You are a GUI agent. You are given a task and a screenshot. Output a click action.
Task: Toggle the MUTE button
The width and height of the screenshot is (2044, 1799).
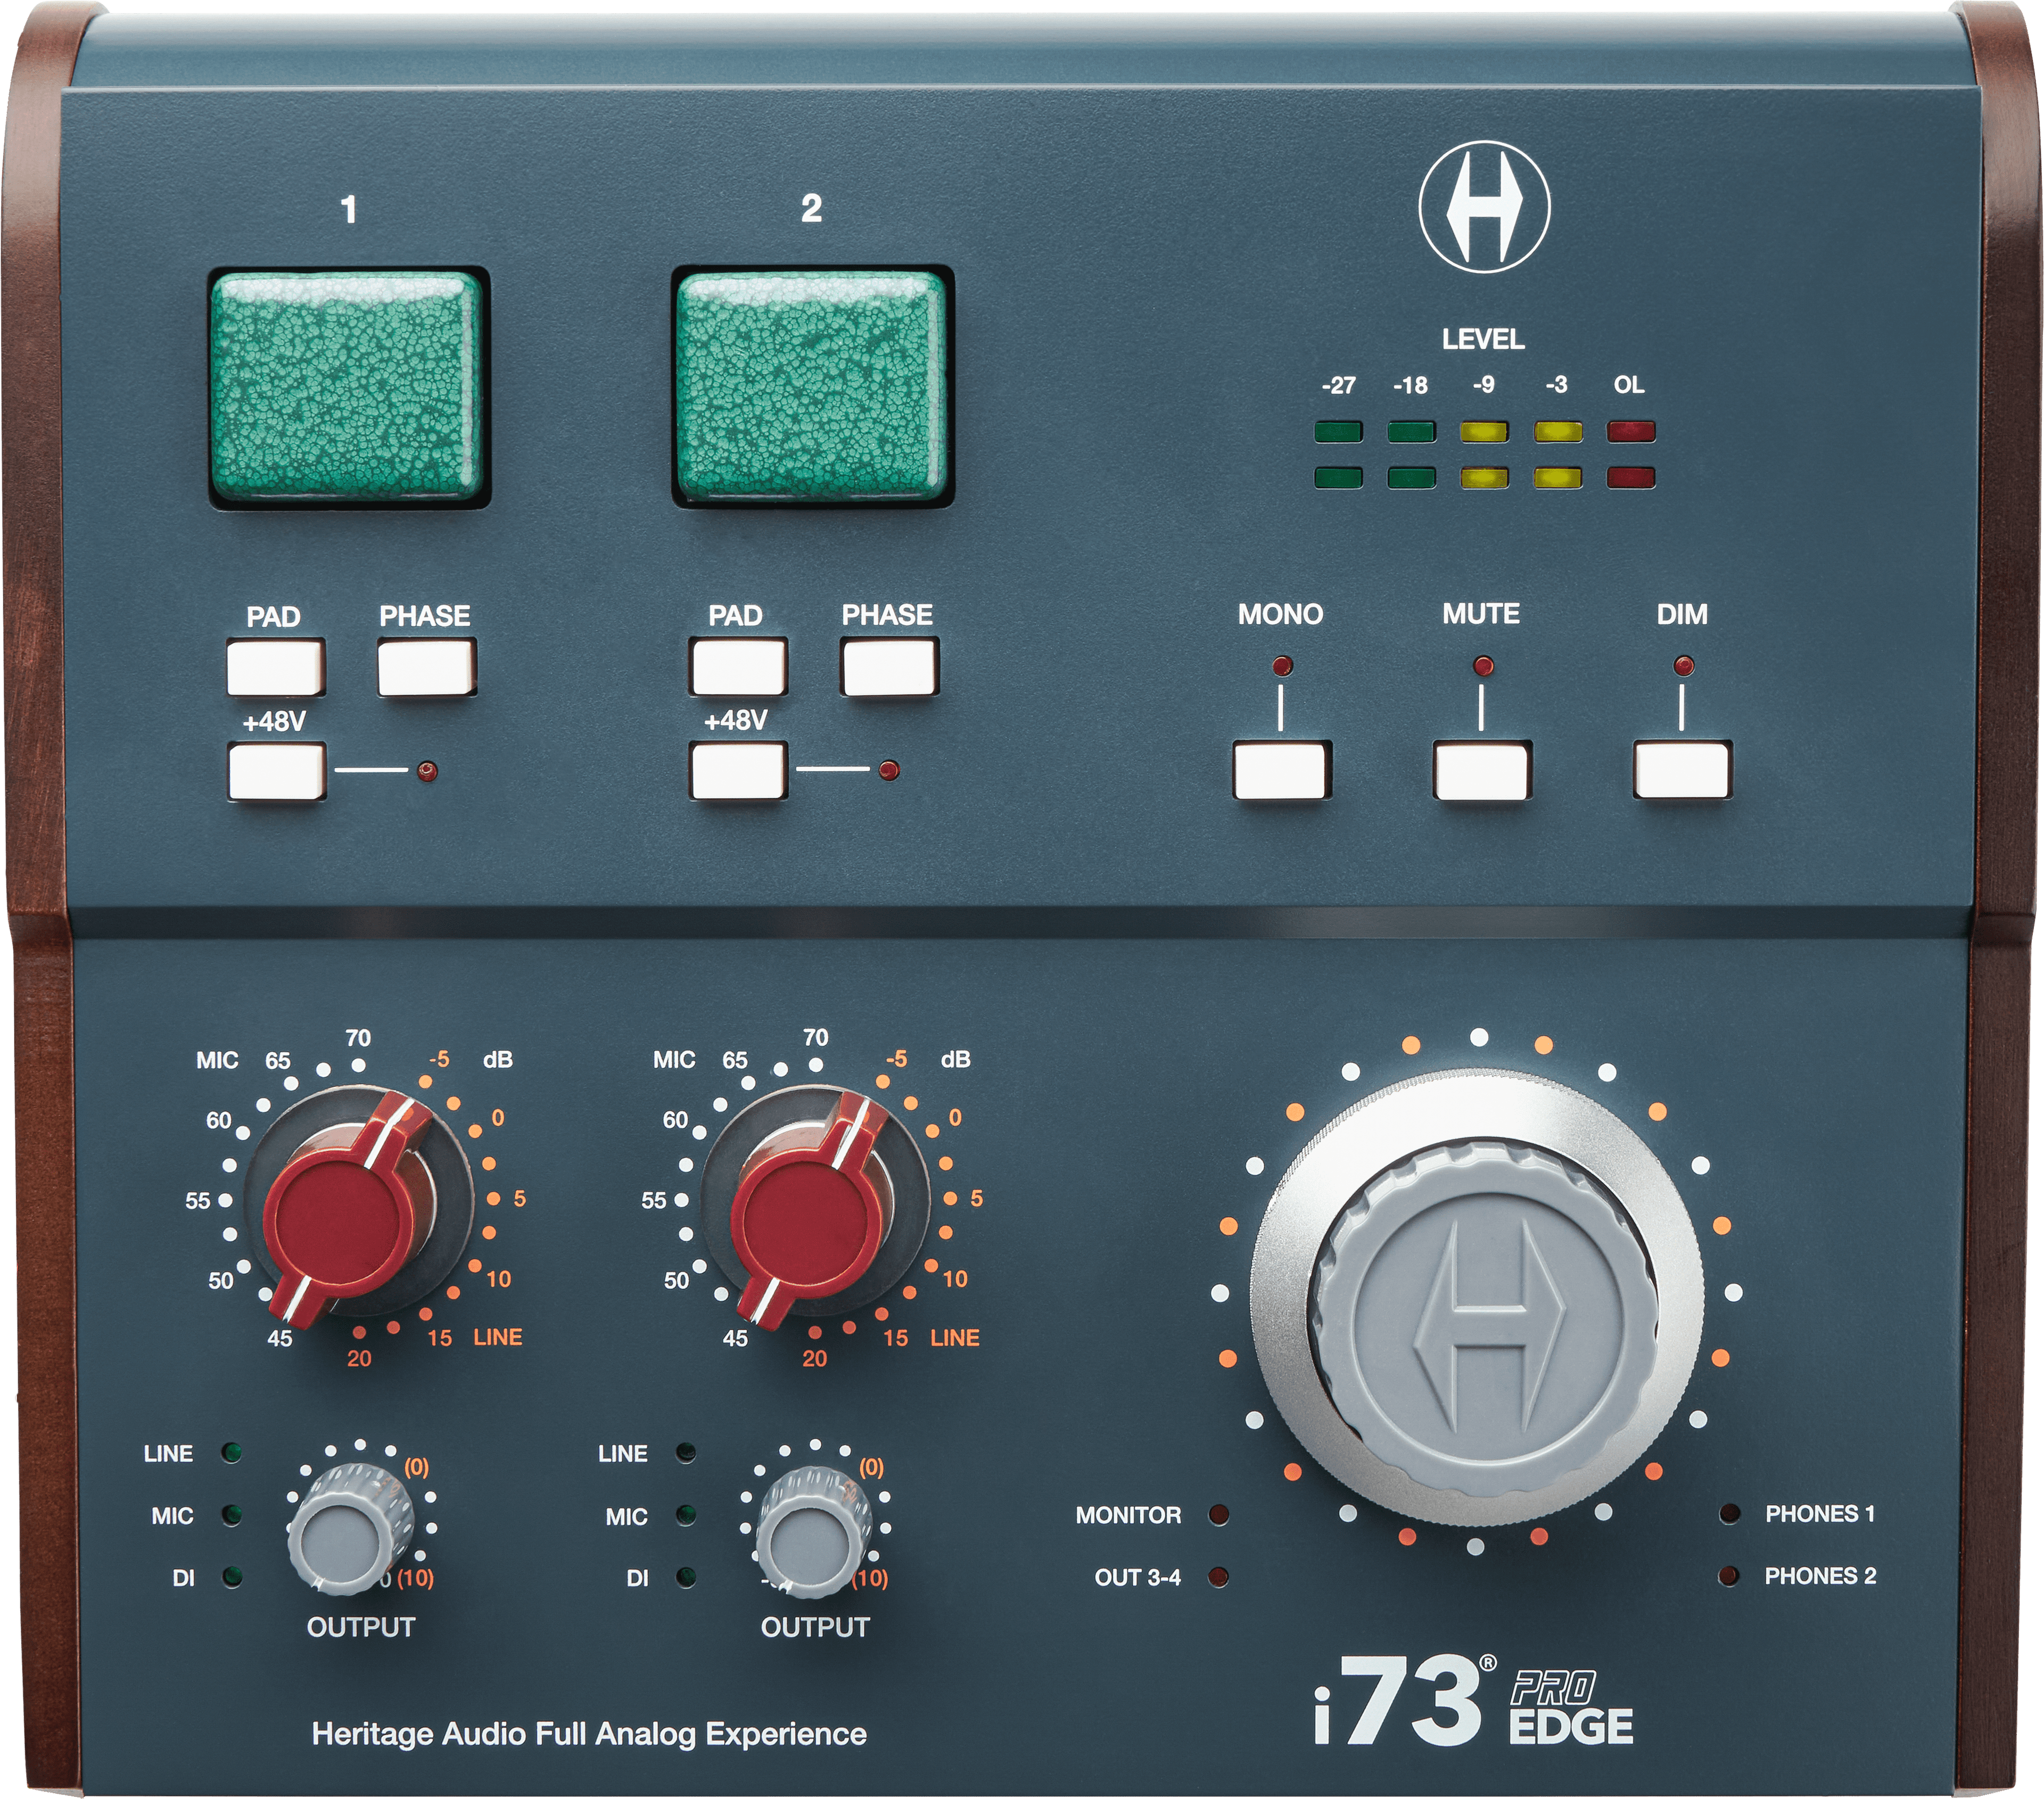1482,770
